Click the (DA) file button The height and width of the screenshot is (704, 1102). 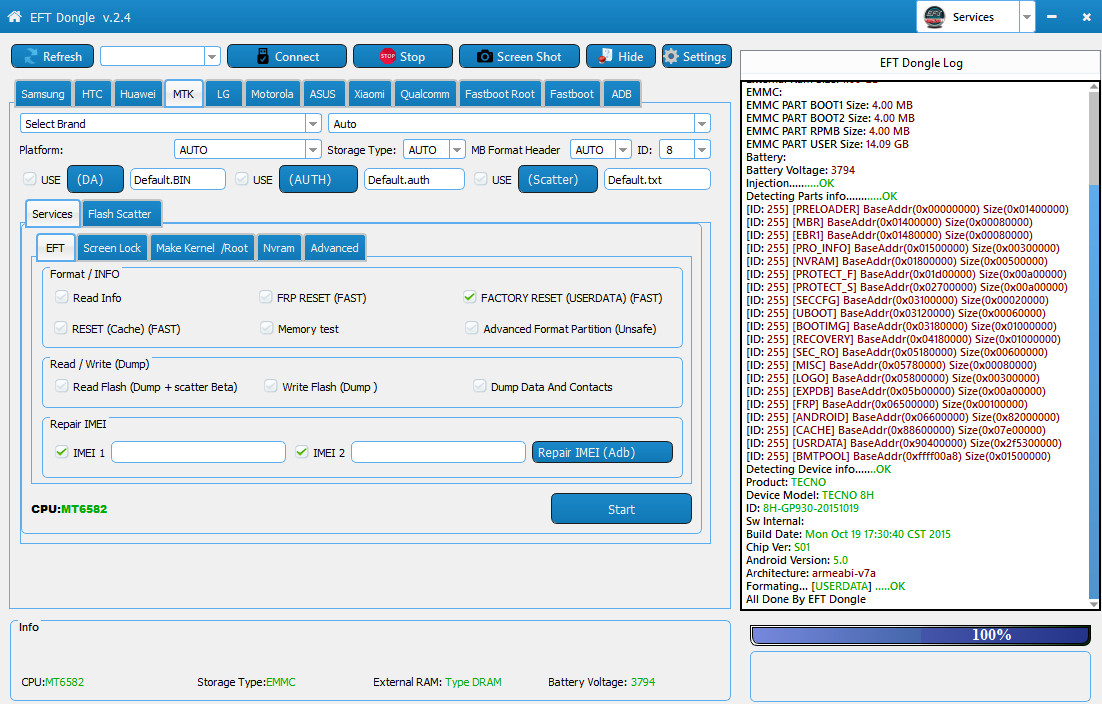[96, 179]
